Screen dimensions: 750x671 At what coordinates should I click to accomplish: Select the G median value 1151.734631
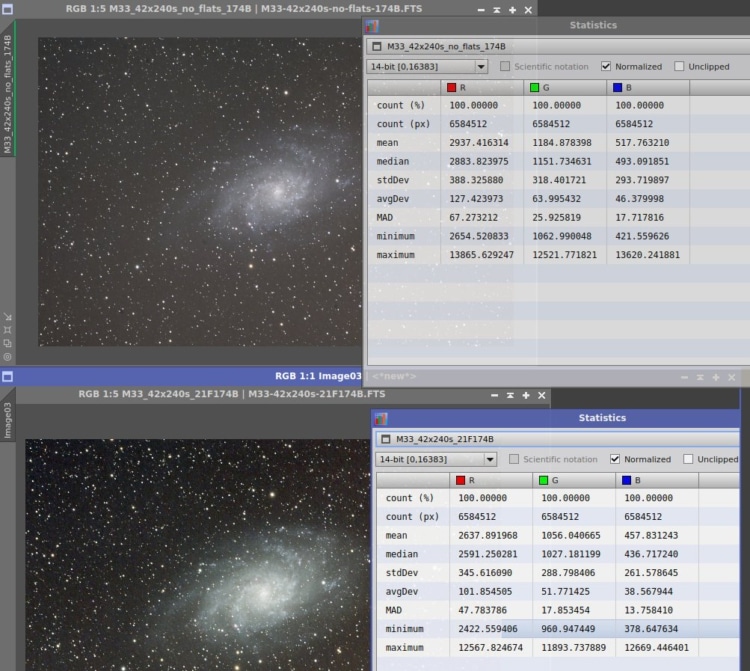[562, 161]
